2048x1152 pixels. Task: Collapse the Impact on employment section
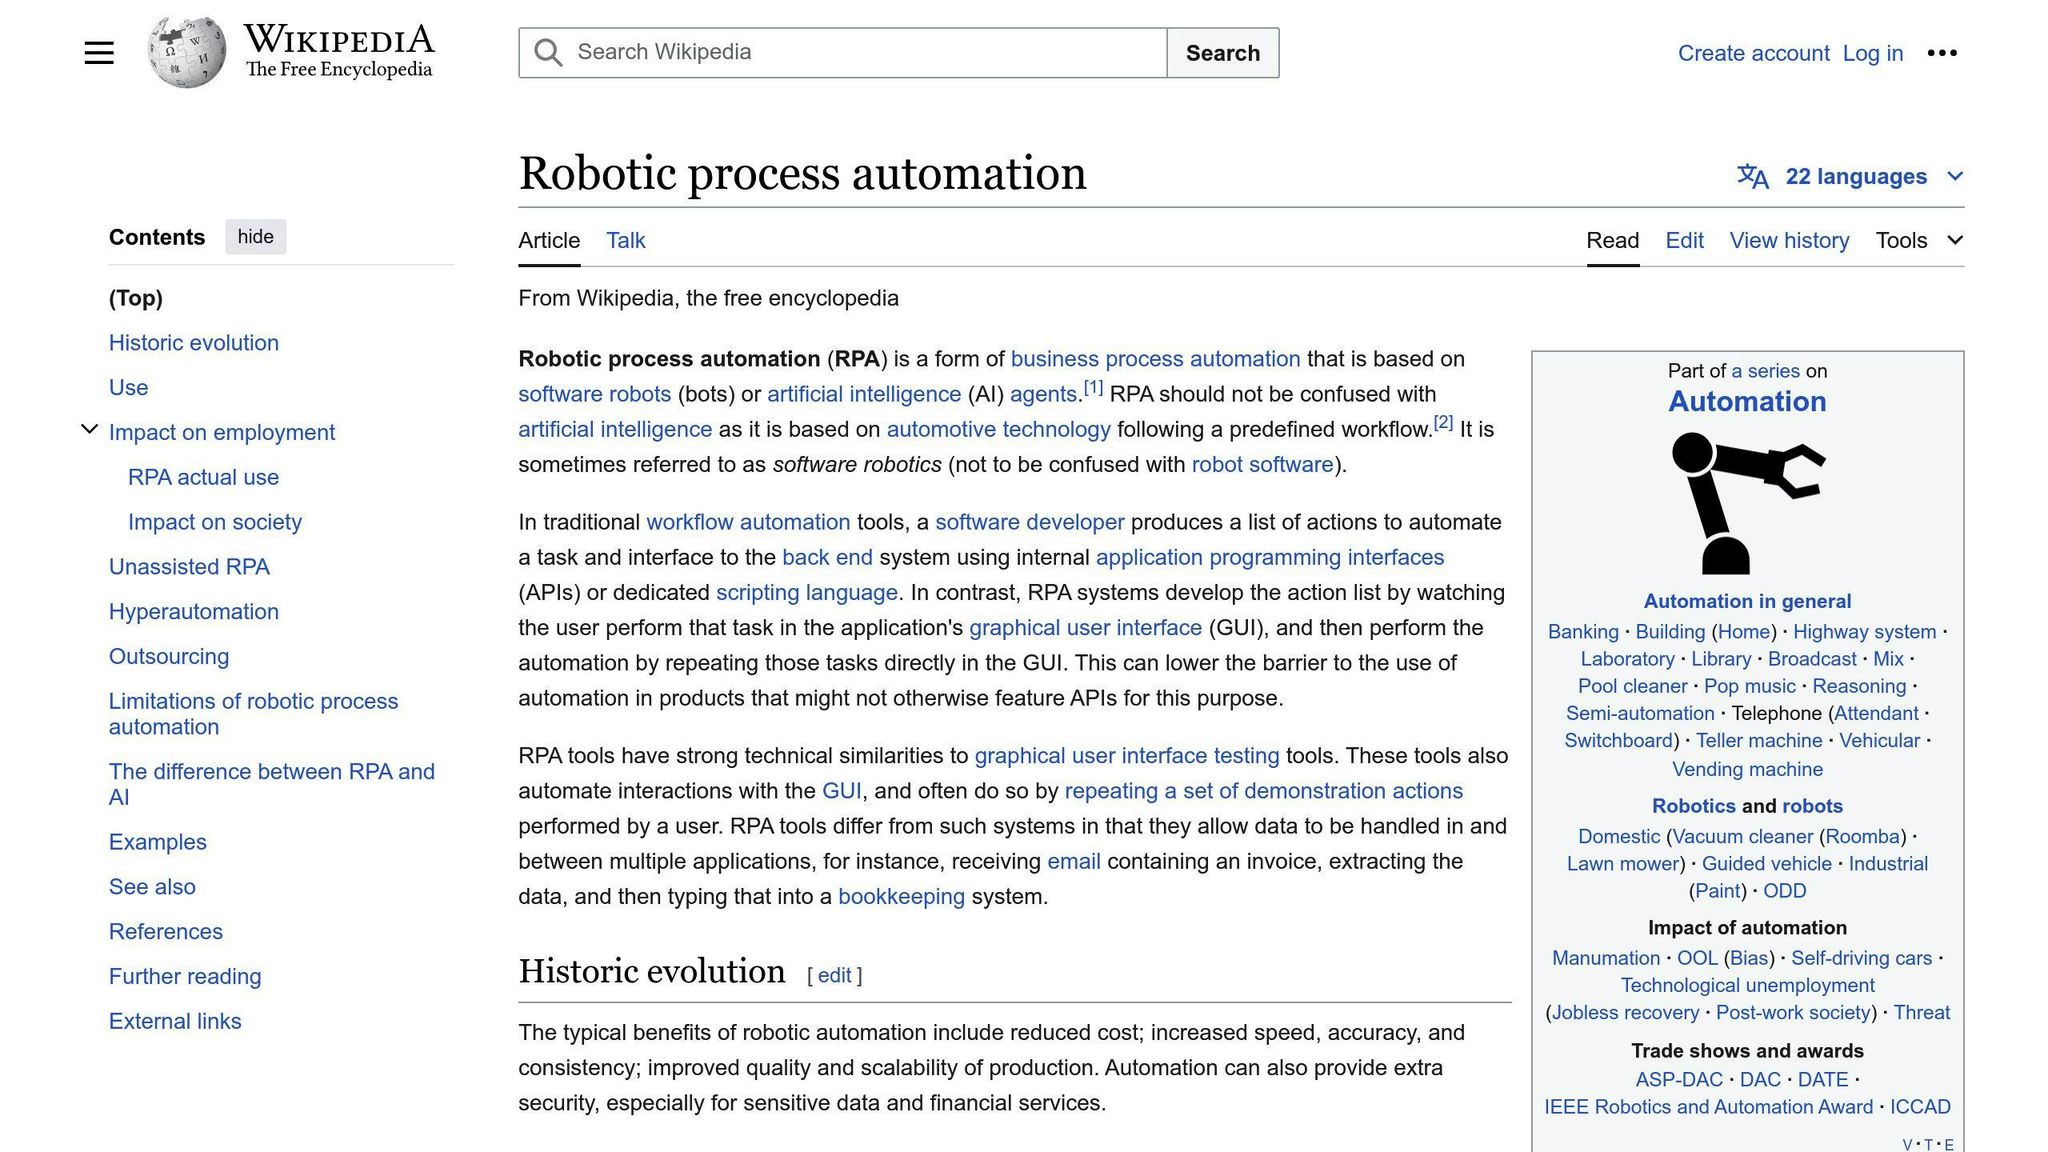(x=89, y=430)
